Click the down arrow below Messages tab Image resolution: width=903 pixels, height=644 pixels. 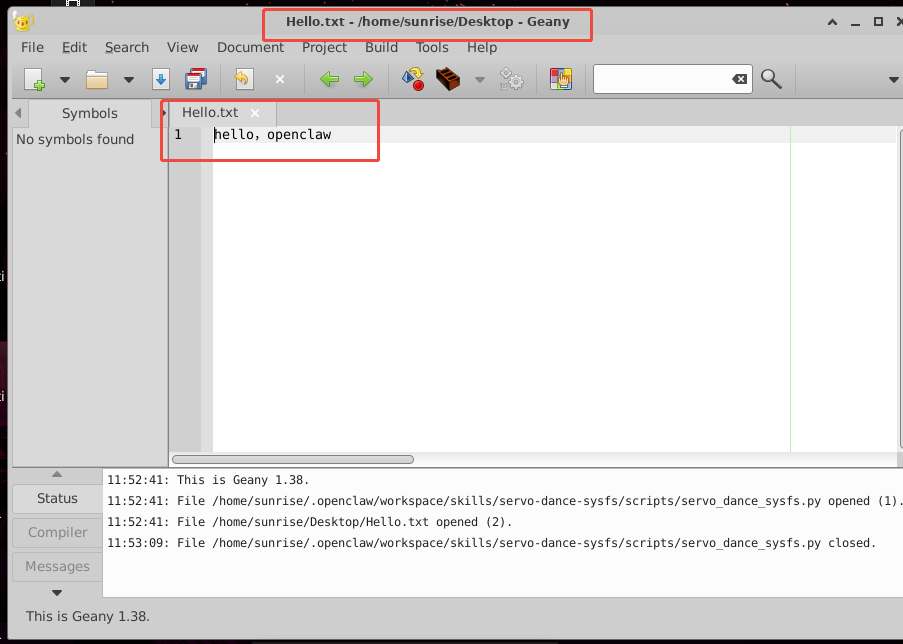point(57,593)
